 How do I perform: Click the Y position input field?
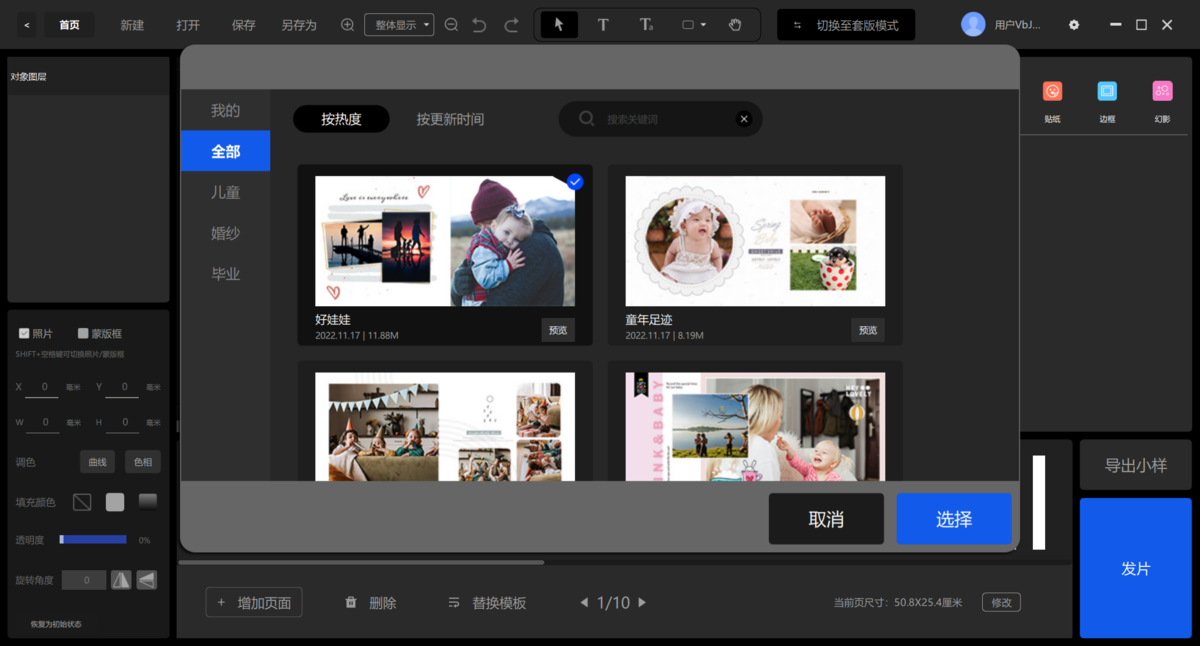pos(124,387)
